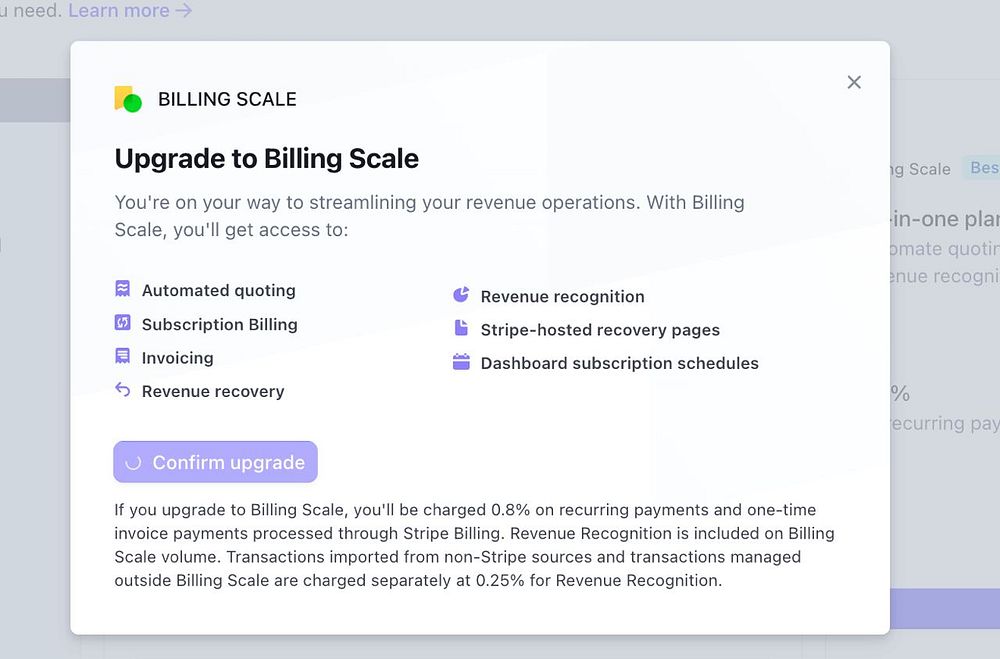
Task: Click the Subscription Billing icon
Action: pos(123,323)
